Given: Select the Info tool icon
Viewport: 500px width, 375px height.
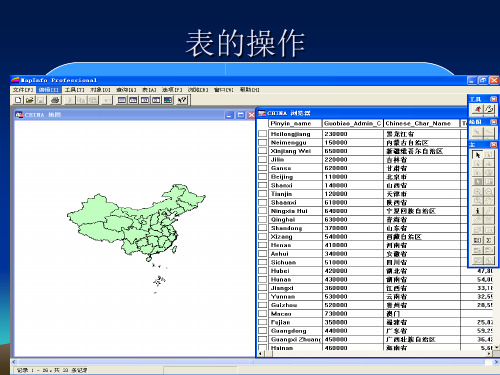Looking at the screenshot, I should [x=477, y=211].
